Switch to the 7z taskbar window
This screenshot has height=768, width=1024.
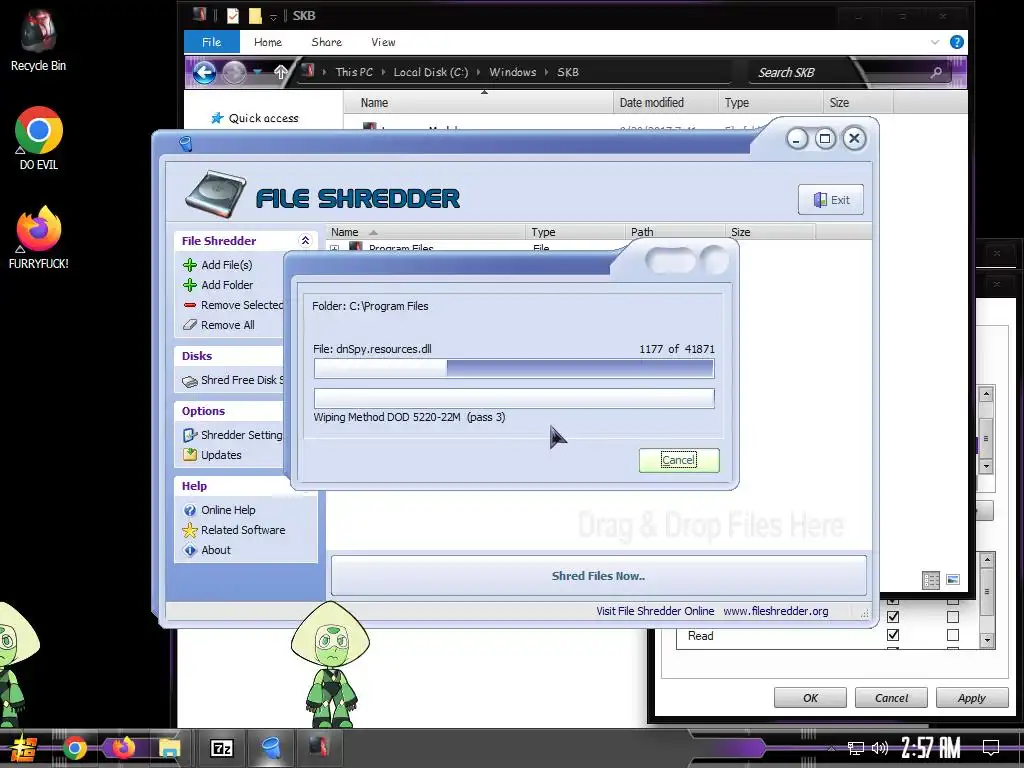click(221, 748)
